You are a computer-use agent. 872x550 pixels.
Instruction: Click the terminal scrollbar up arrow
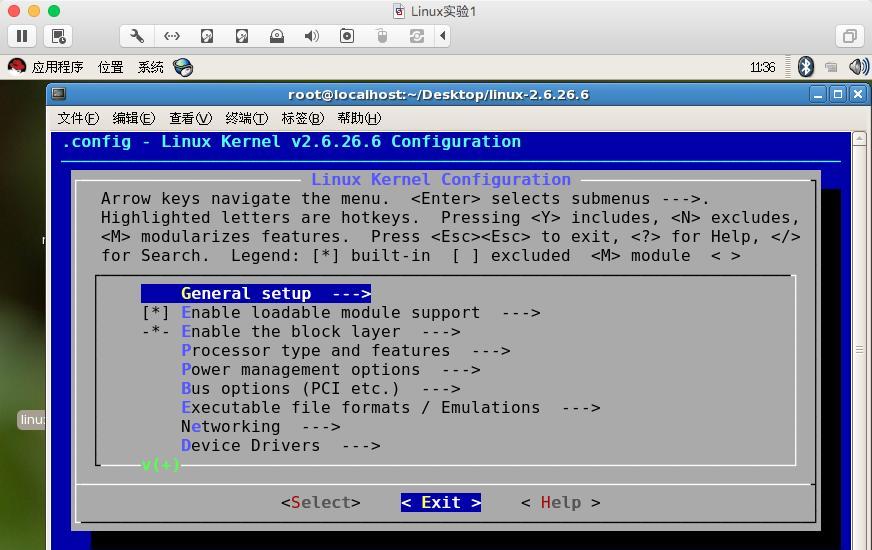[859, 138]
